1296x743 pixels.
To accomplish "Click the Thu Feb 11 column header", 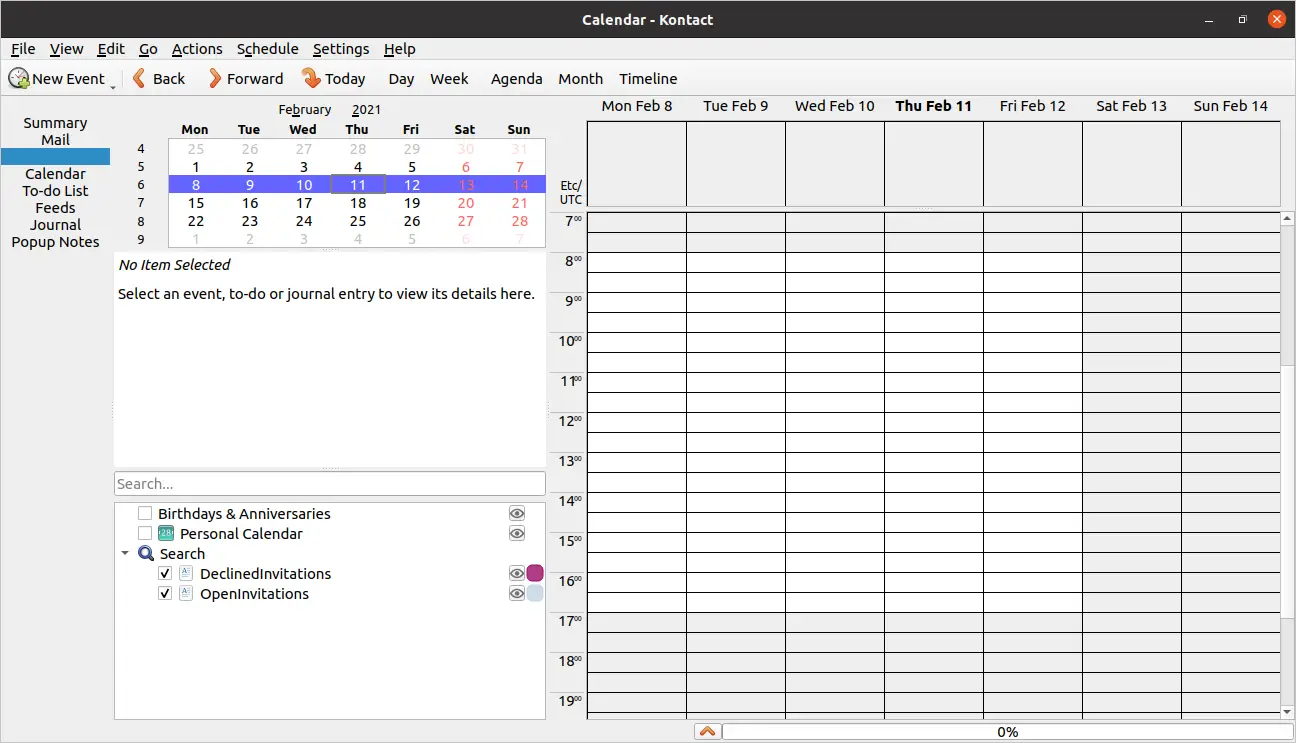I will [x=934, y=106].
